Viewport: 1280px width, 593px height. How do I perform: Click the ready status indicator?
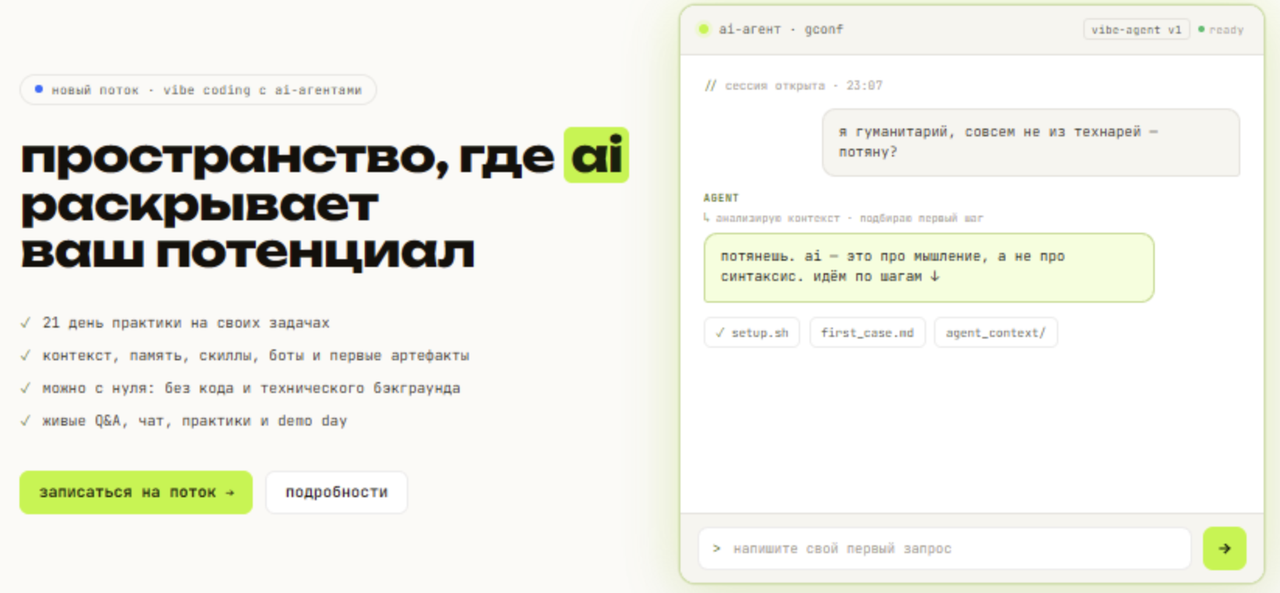(x=1221, y=30)
